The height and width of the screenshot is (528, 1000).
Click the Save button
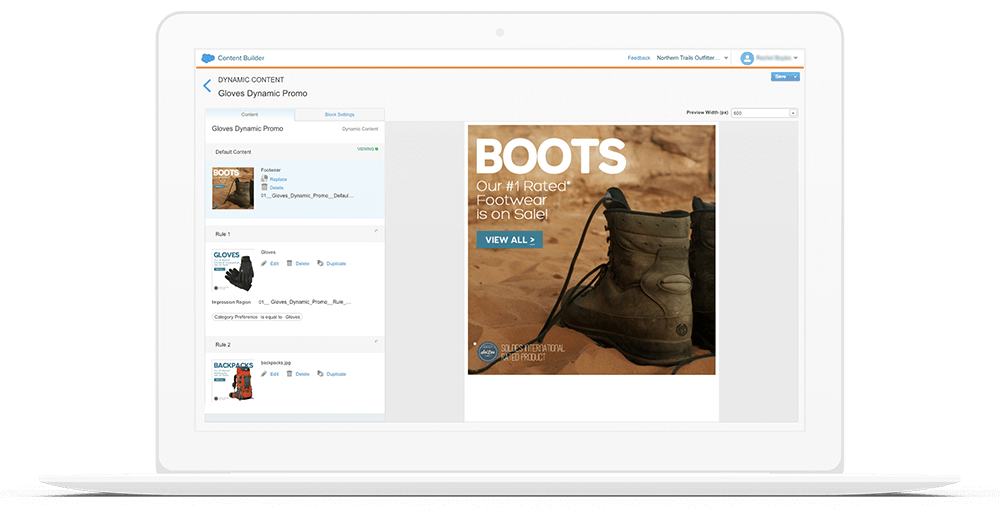(x=780, y=77)
